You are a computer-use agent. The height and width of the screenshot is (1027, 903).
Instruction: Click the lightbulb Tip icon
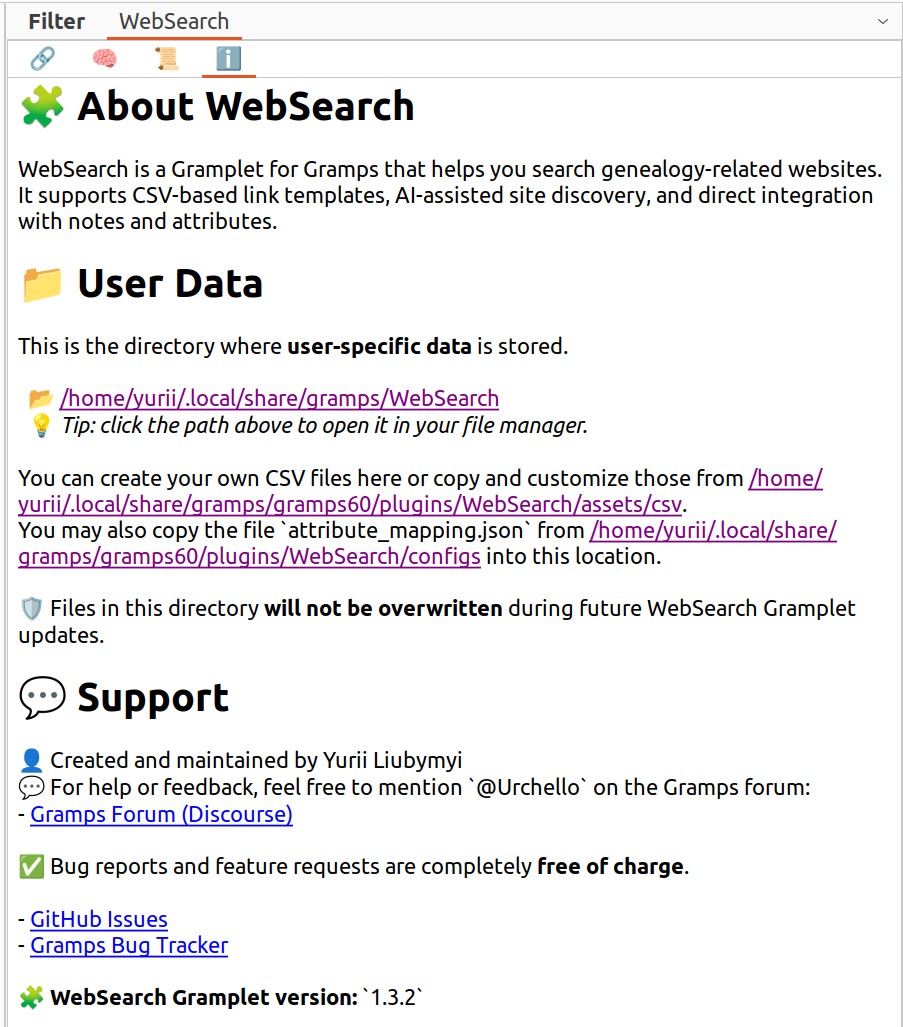coord(41,425)
